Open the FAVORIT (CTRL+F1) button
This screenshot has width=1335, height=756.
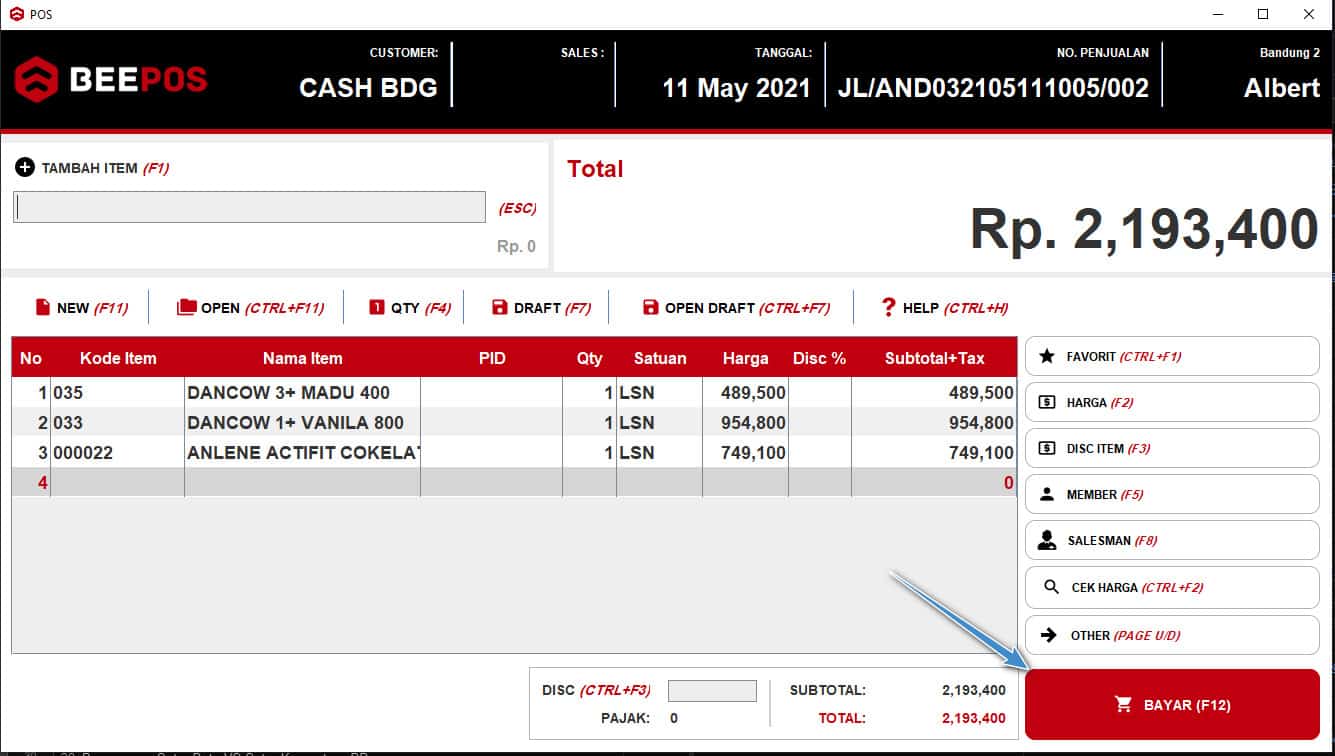[1172, 356]
